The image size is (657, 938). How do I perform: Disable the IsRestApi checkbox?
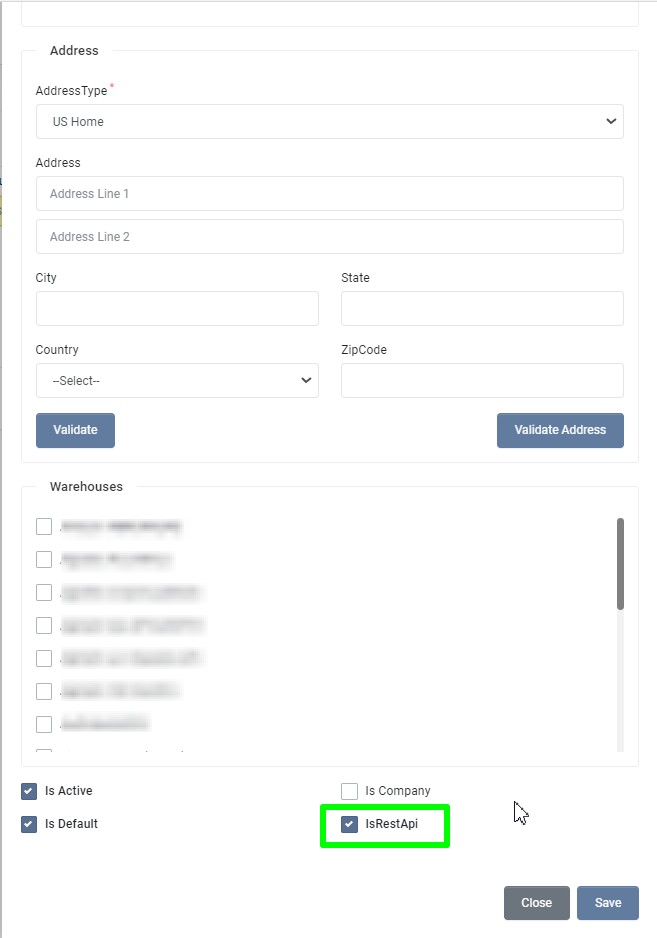click(x=349, y=824)
